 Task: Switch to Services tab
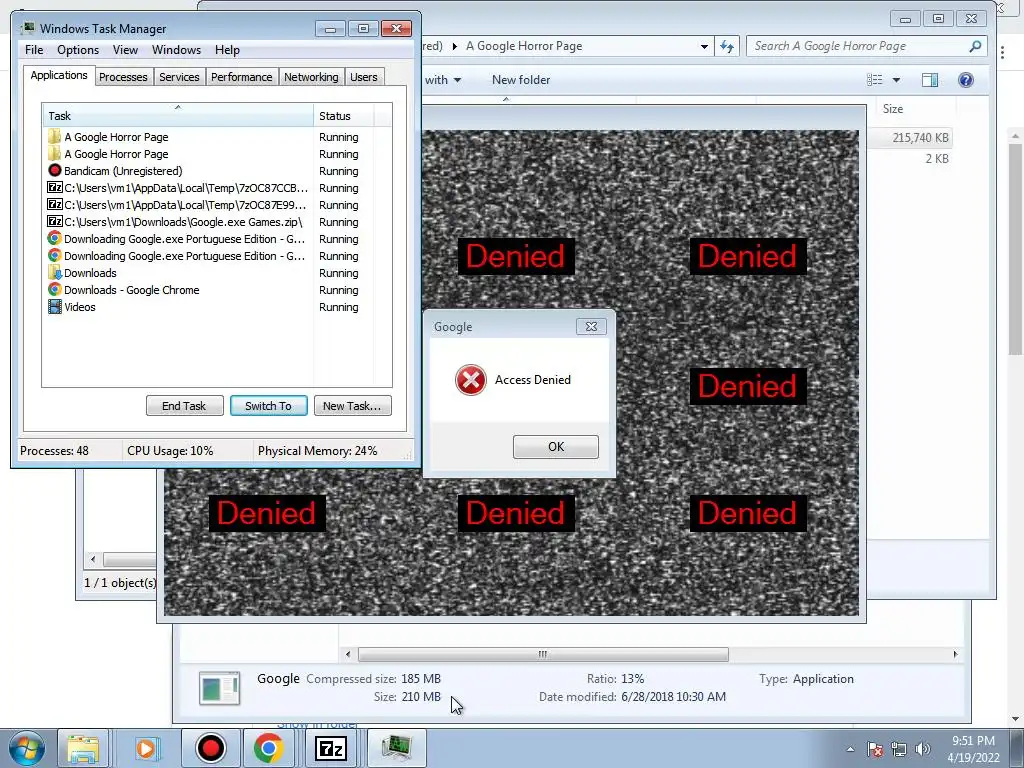179,77
